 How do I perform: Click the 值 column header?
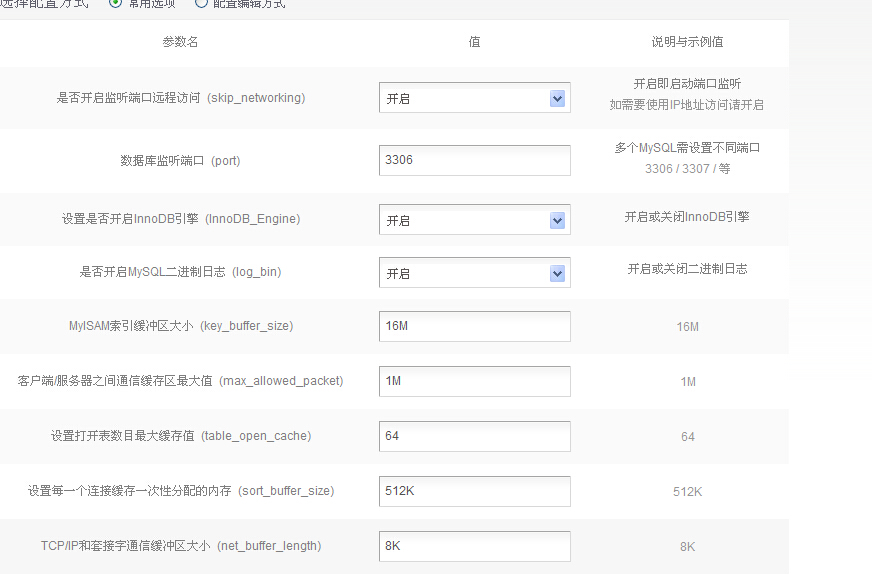(474, 42)
